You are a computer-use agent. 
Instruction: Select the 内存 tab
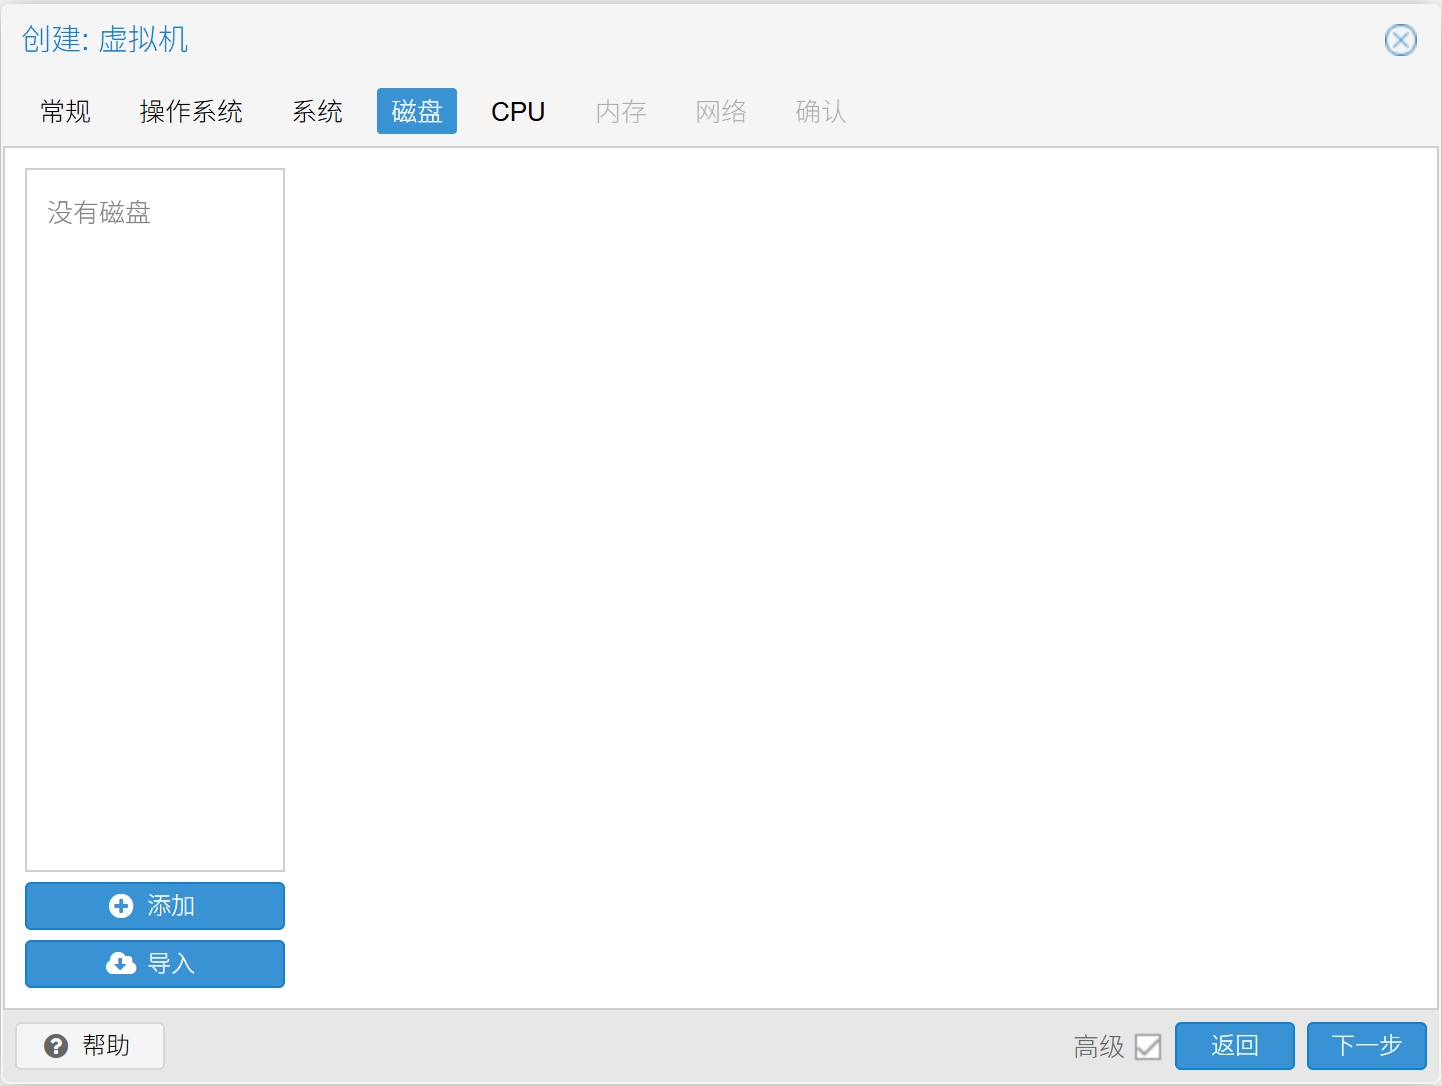click(x=621, y=111)
